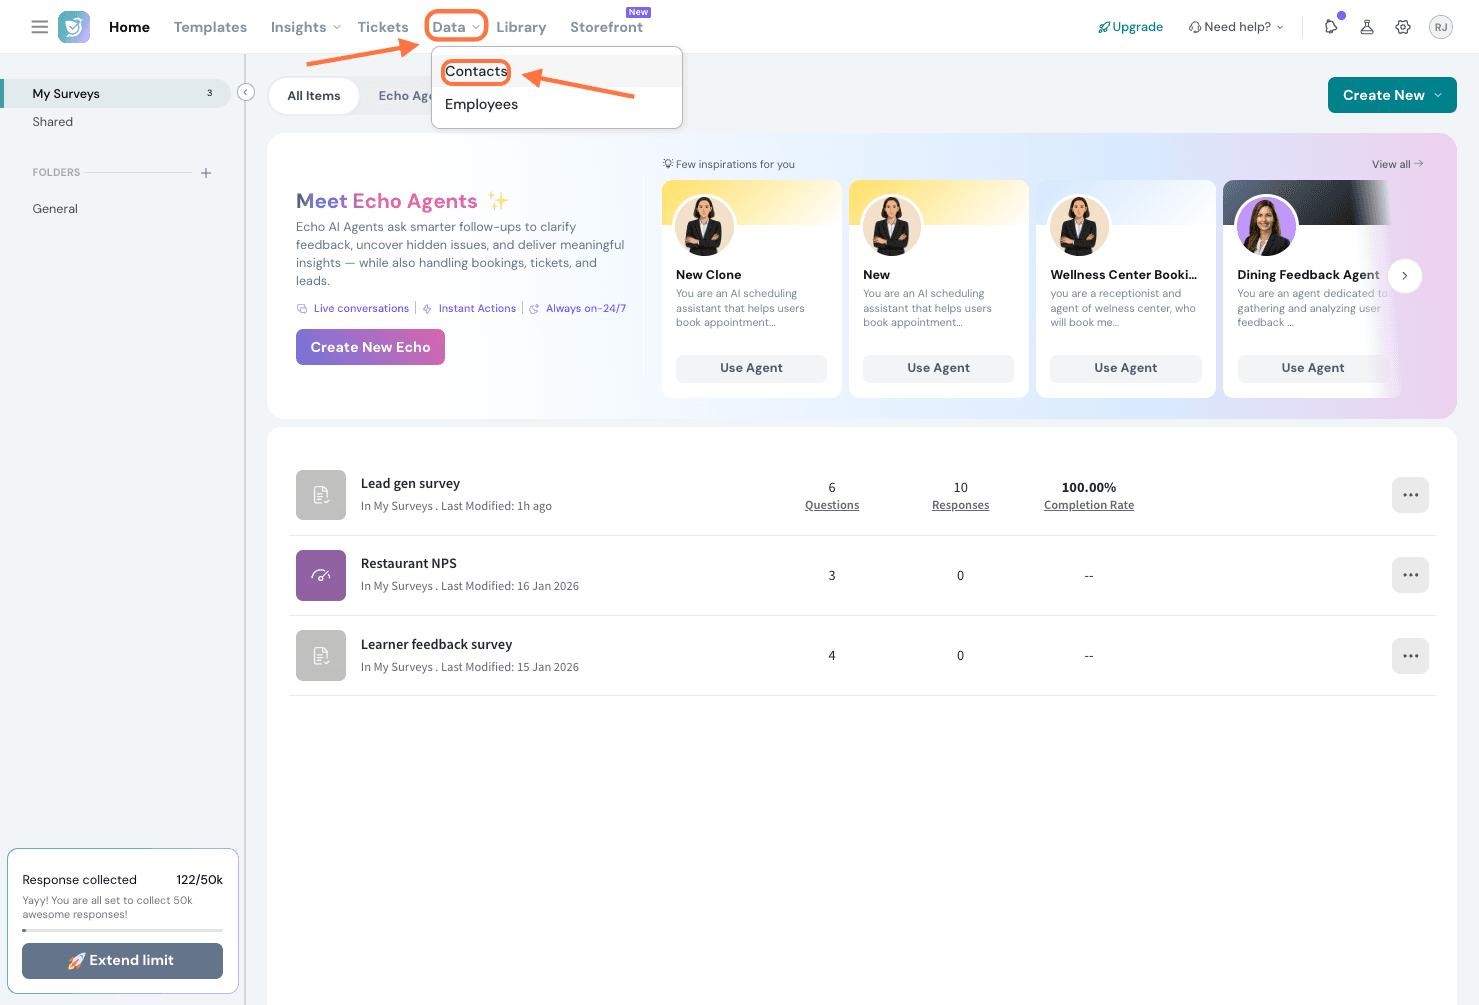Click the Upgrade link
1479x1005 pixels.
1131,27
